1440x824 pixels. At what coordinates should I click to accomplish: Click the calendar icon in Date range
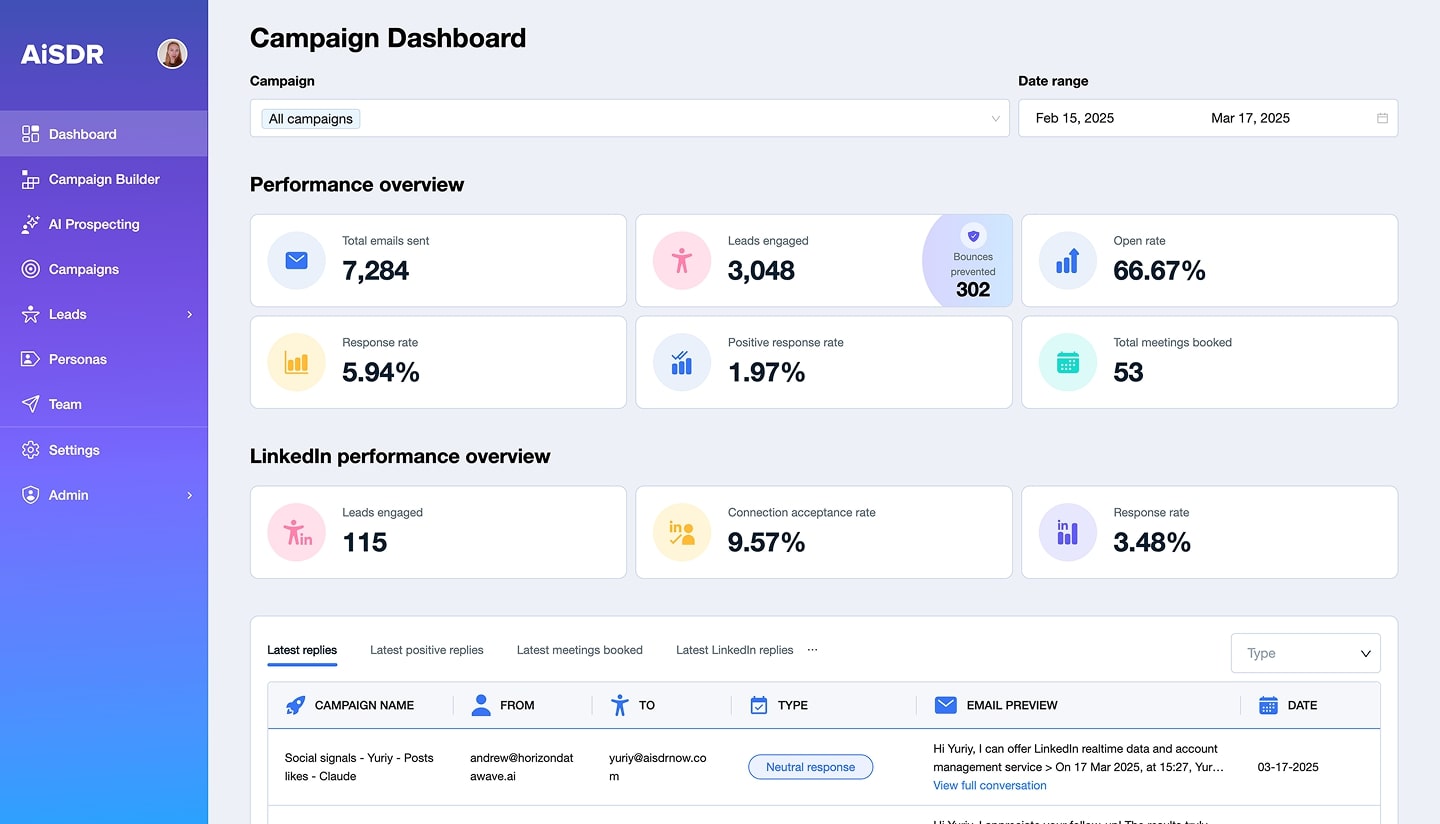click(1382, 118)
